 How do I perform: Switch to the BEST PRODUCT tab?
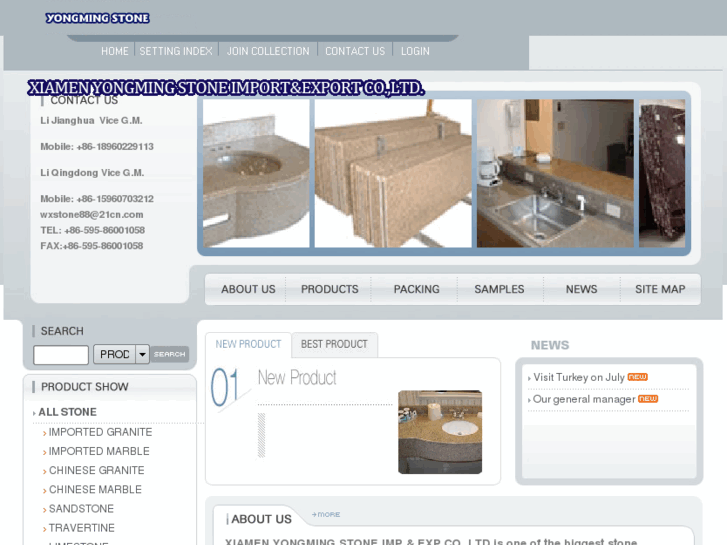(x=334, y=344)
